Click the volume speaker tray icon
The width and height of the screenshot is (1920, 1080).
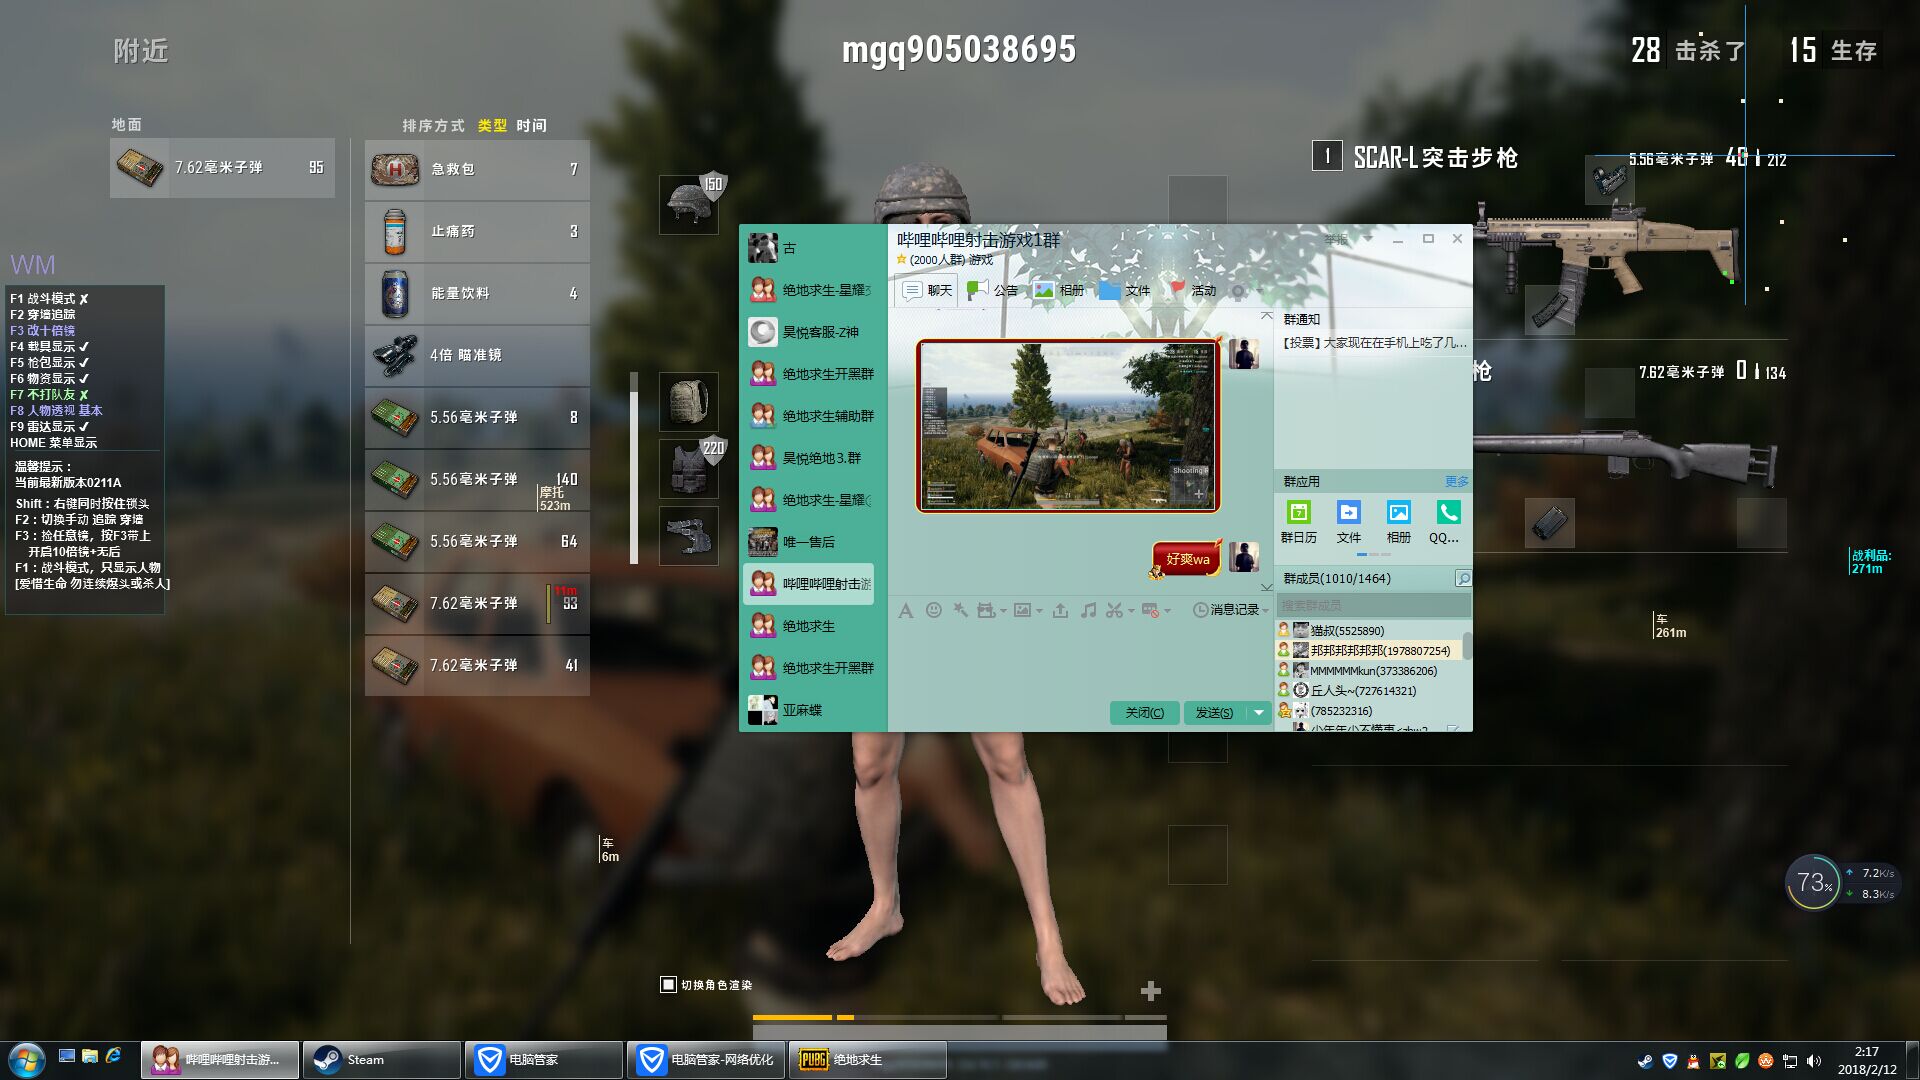pyautogui.click(x=1814, y=1061)
